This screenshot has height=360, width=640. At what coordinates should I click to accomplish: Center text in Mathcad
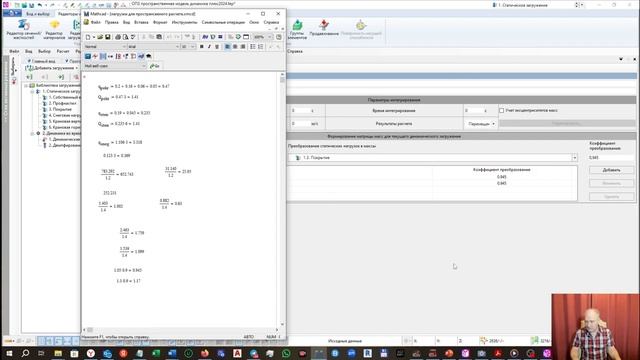[235, 47]
